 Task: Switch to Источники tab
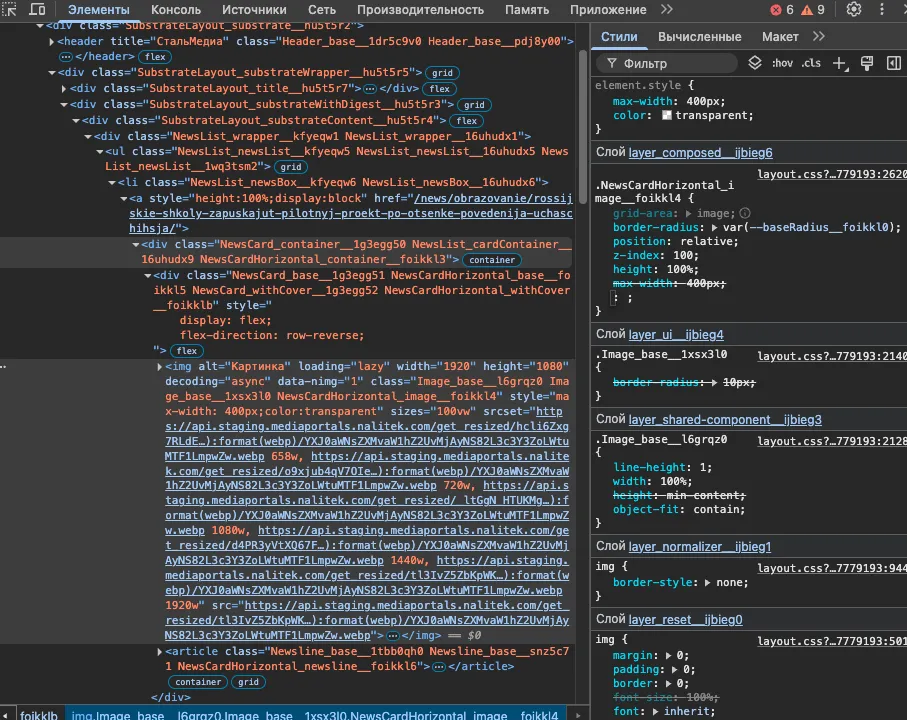point(254,10)
